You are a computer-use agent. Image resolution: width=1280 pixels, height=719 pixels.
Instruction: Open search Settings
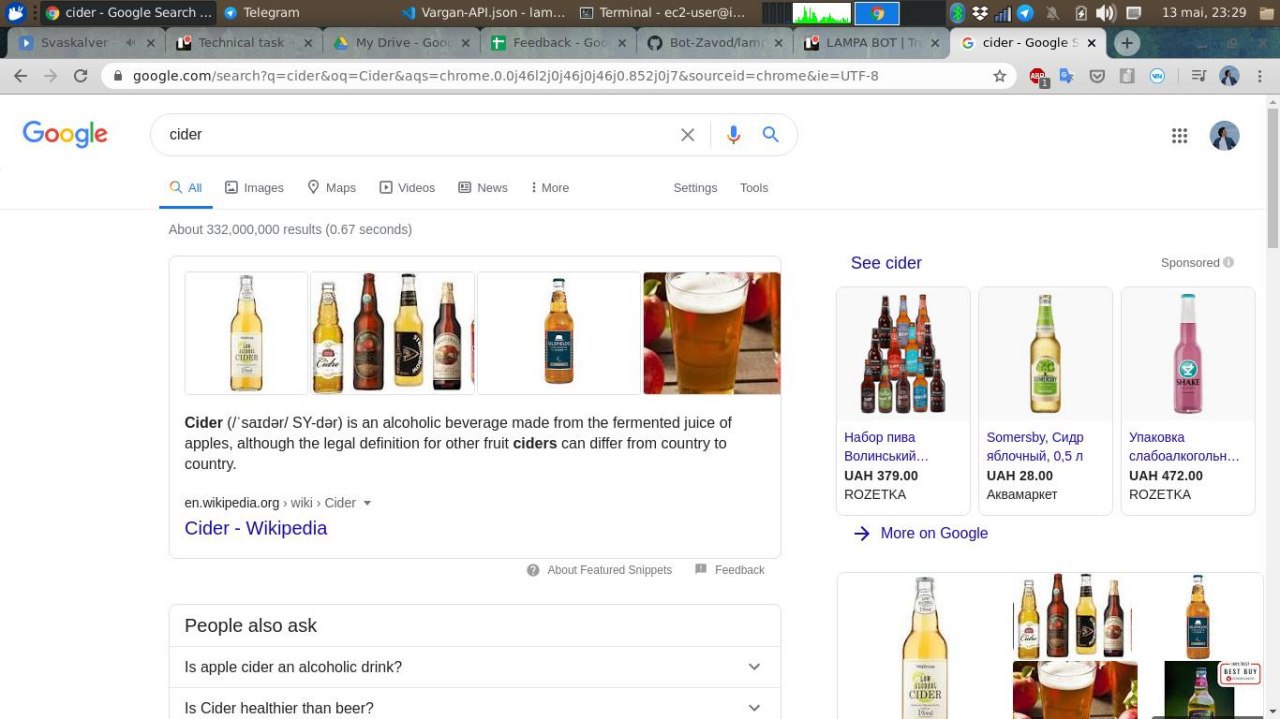[x=695, y=188]
